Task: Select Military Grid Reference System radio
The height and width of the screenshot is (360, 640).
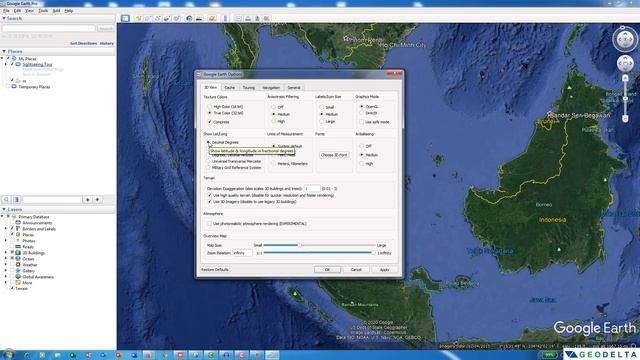Action: coord(209,167)
